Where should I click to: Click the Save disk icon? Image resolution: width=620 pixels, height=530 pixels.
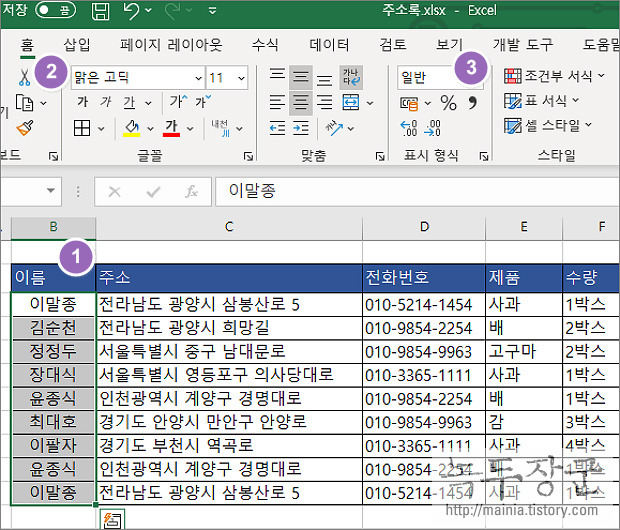[x=100, y=11]
